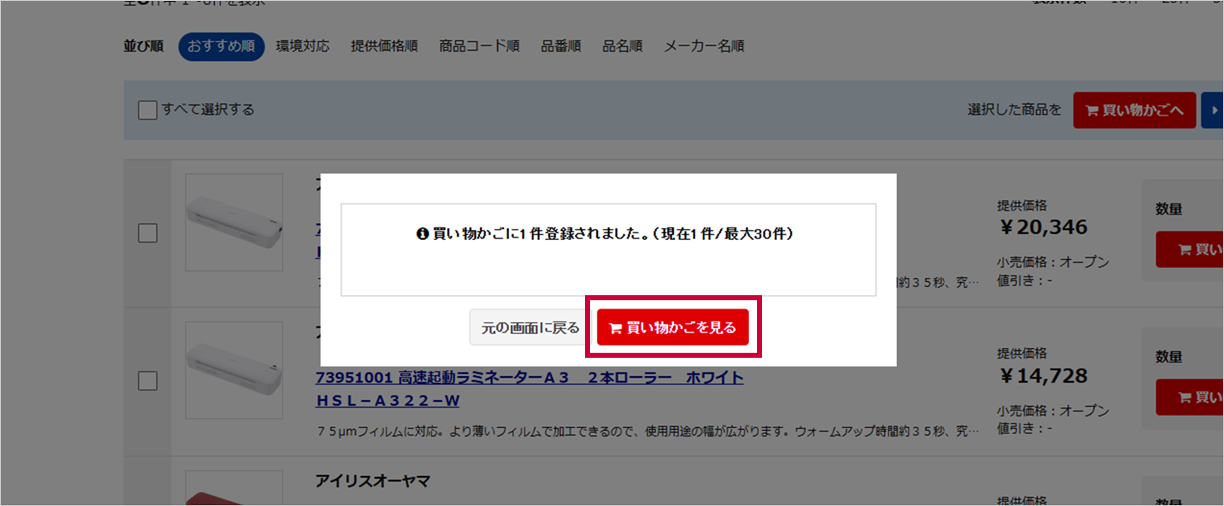Sort products by 環境対応

point(303,46)
